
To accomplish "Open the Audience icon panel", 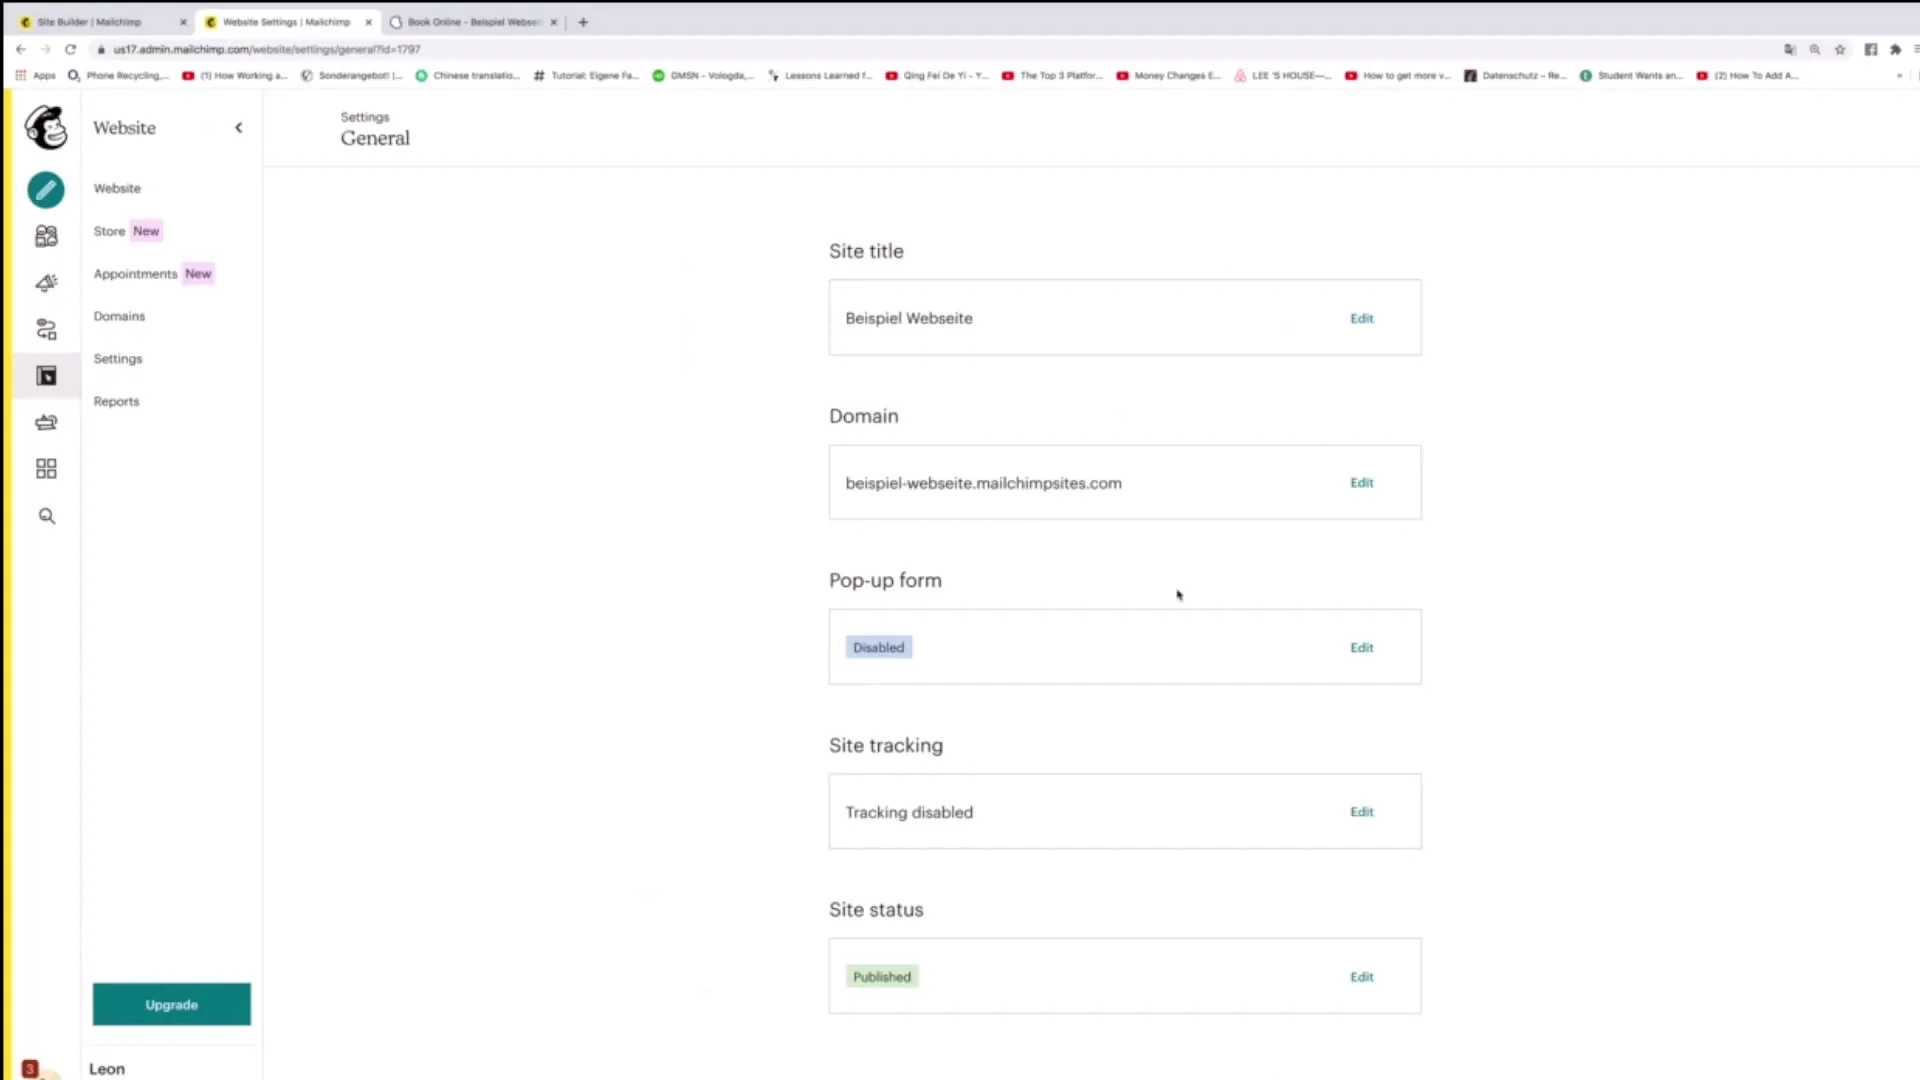I will [46, 236].
